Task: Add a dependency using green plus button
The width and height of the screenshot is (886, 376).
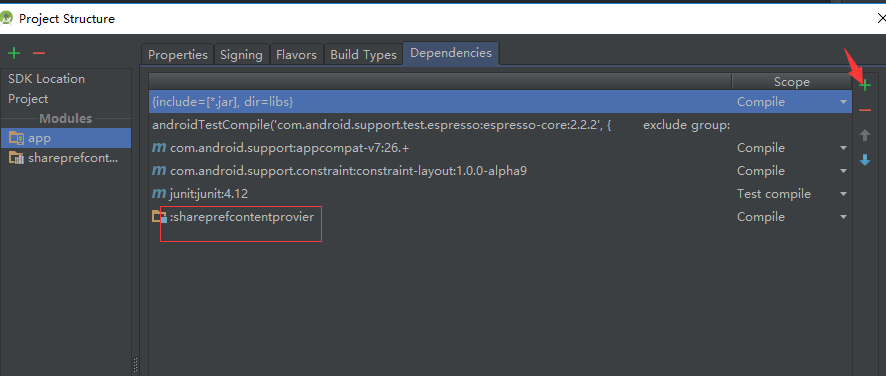Action: pyautogui.click(x=865, y=85)
